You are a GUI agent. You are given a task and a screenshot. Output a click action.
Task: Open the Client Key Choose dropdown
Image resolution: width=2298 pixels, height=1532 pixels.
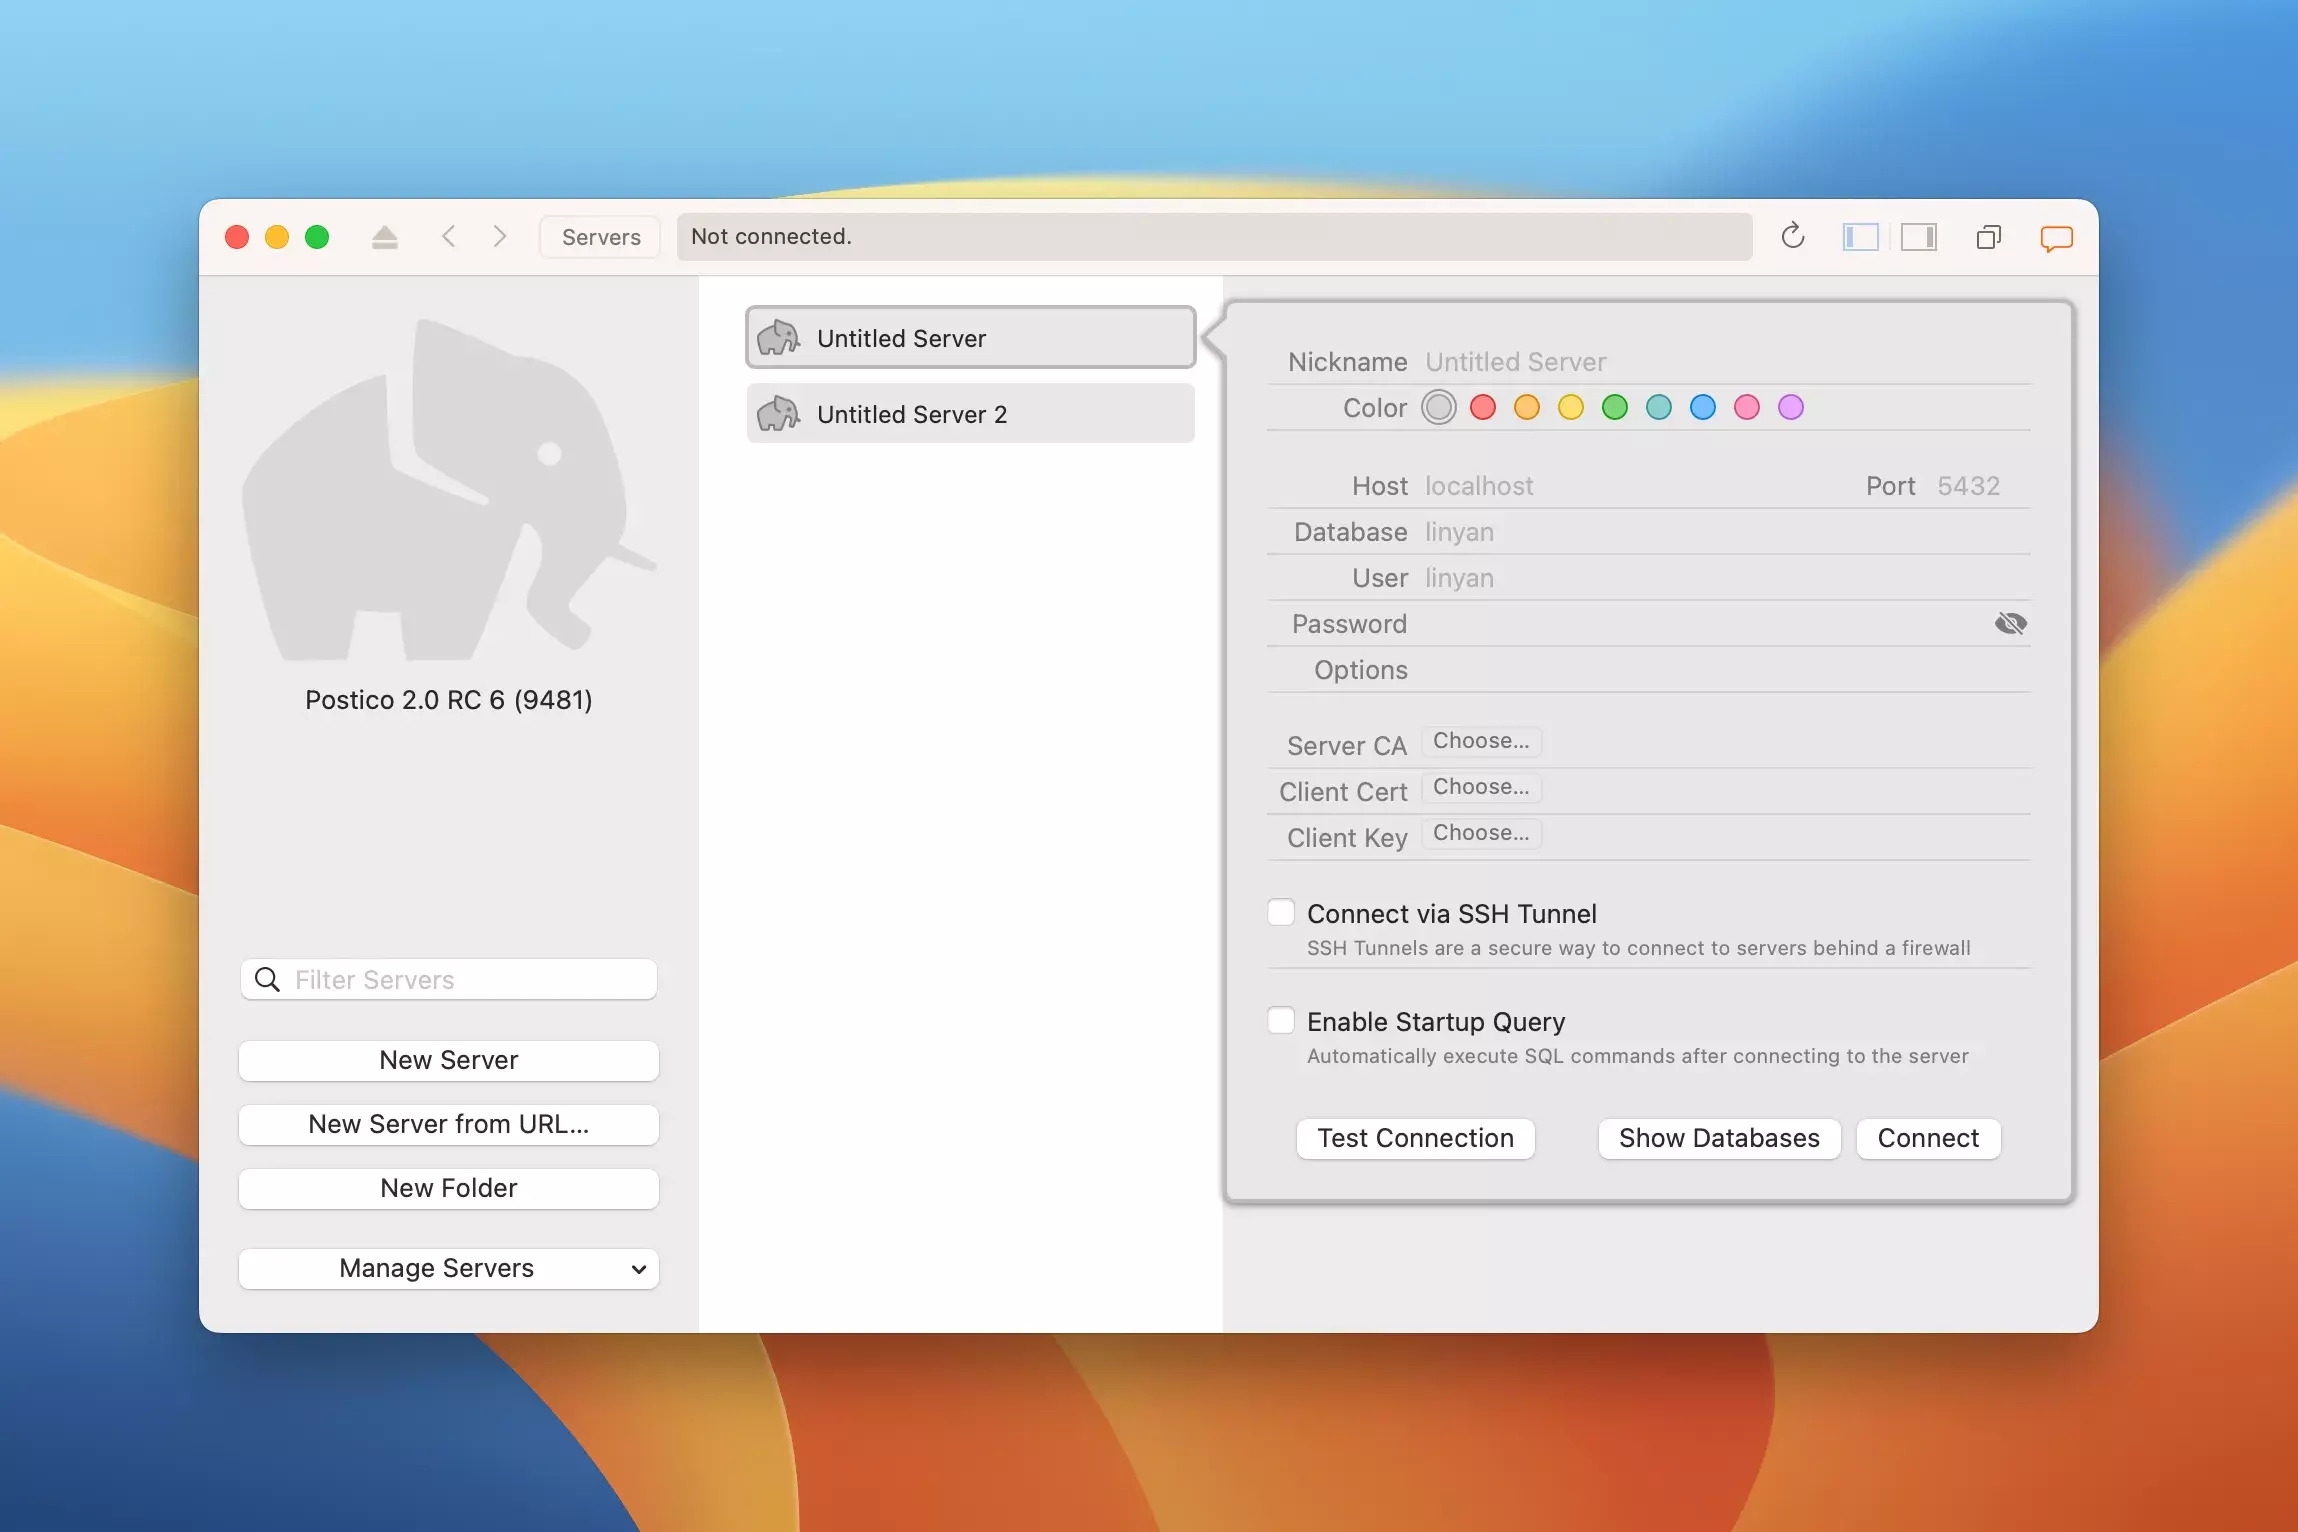pos(1481,833)
